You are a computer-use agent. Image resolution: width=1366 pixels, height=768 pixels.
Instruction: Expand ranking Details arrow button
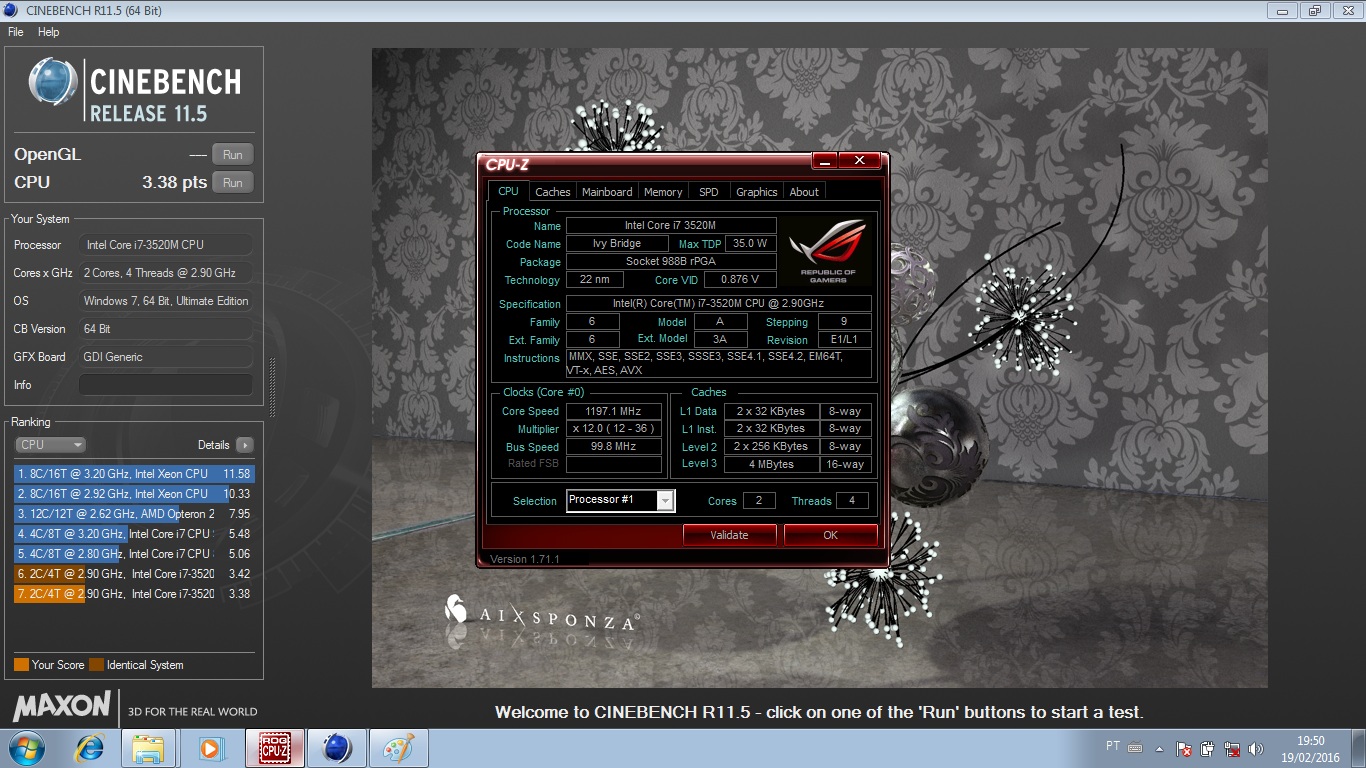click(245, 445)
